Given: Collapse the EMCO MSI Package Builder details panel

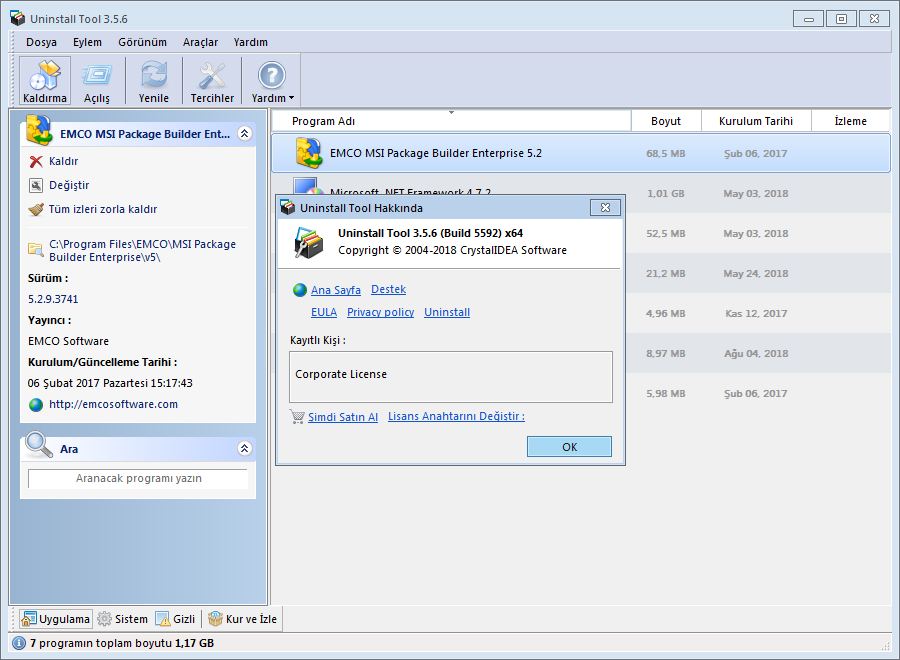Looking at the screenshot, I should (x=245, y=134).
